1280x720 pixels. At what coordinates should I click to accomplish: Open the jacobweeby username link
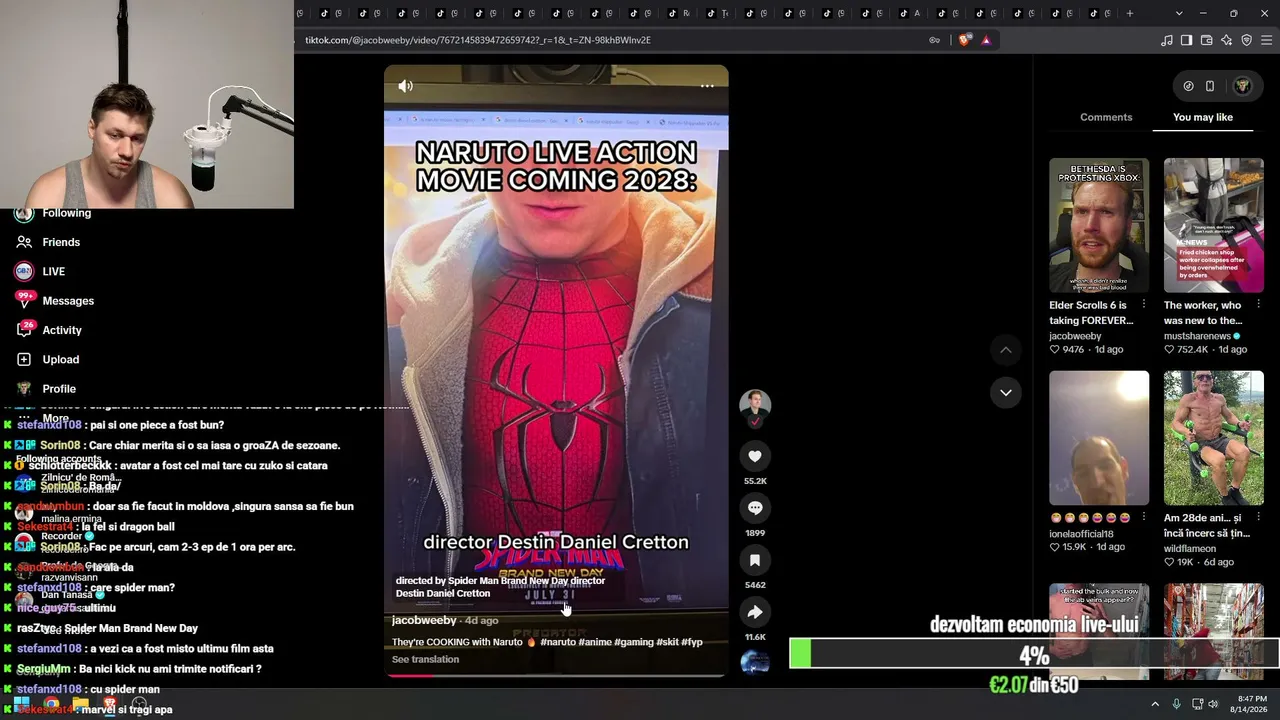(425, 620)
